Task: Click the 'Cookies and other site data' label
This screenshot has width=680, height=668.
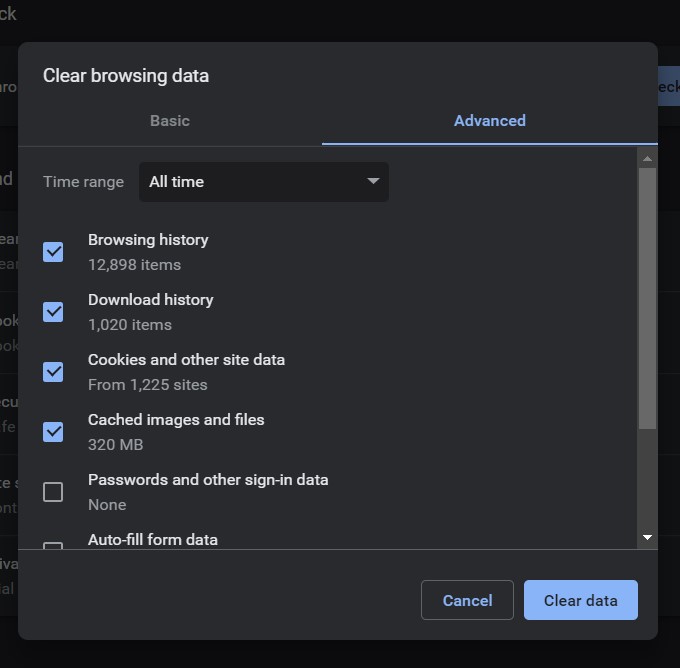Action: [x=186, y=360]
